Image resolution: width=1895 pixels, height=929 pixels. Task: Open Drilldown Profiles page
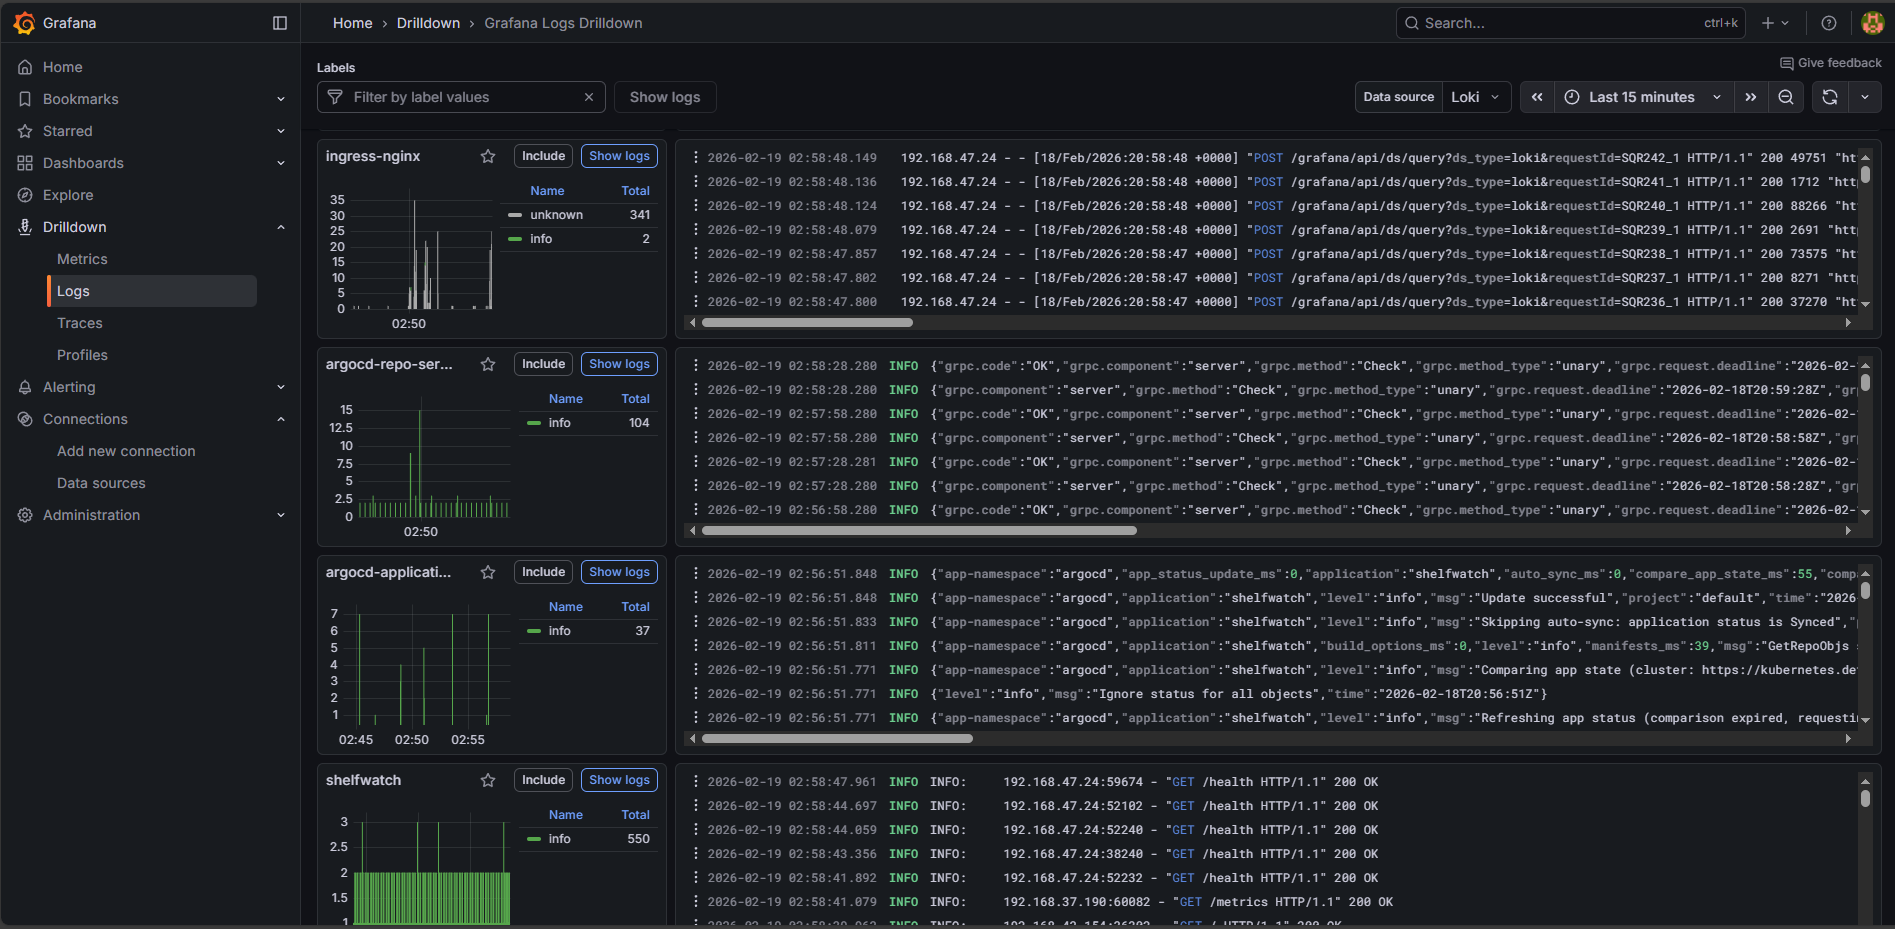point(82,355)
